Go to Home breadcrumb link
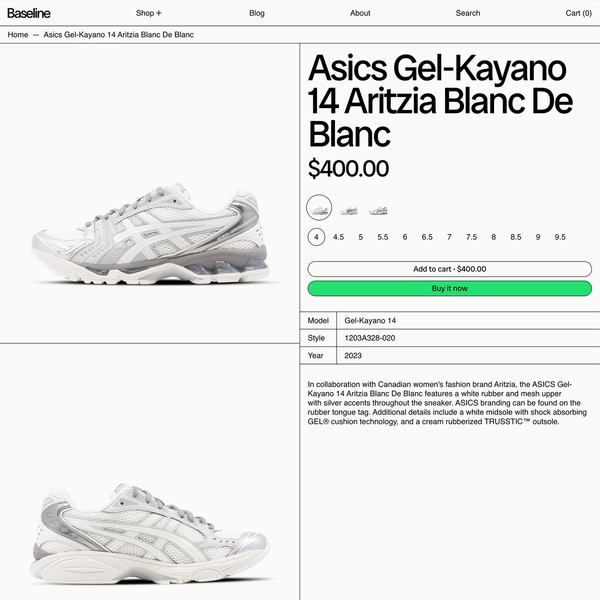This screenshot has height=600, width=600. (18, 35)
